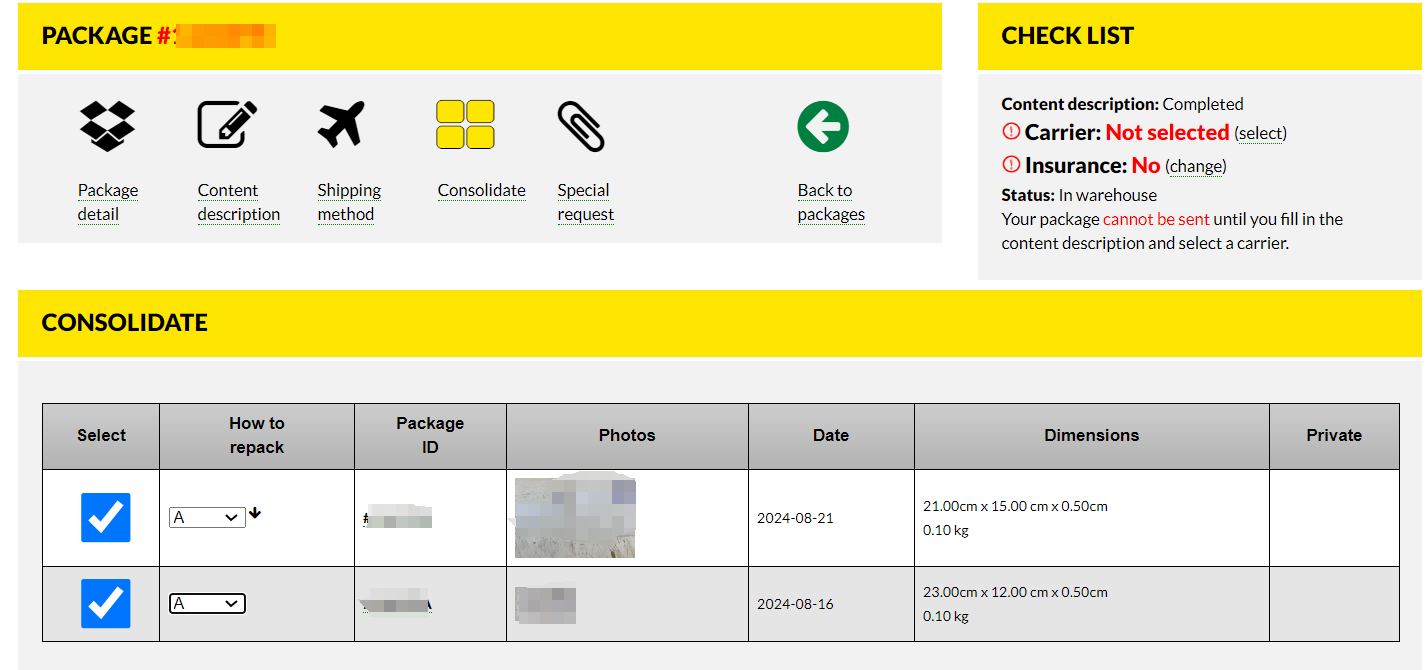Click the Content description pencil icon
The height and width of the screenshot is (670, 1426).
point(227,126)
